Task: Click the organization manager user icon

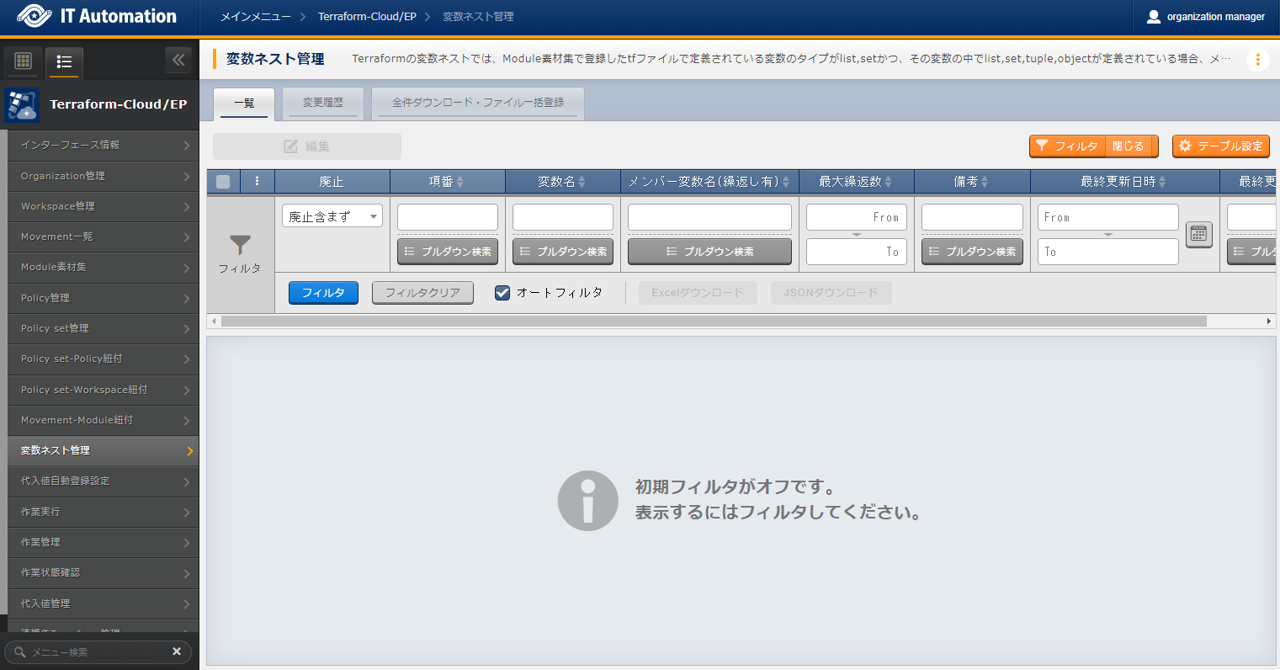Action: [1154, 16]
